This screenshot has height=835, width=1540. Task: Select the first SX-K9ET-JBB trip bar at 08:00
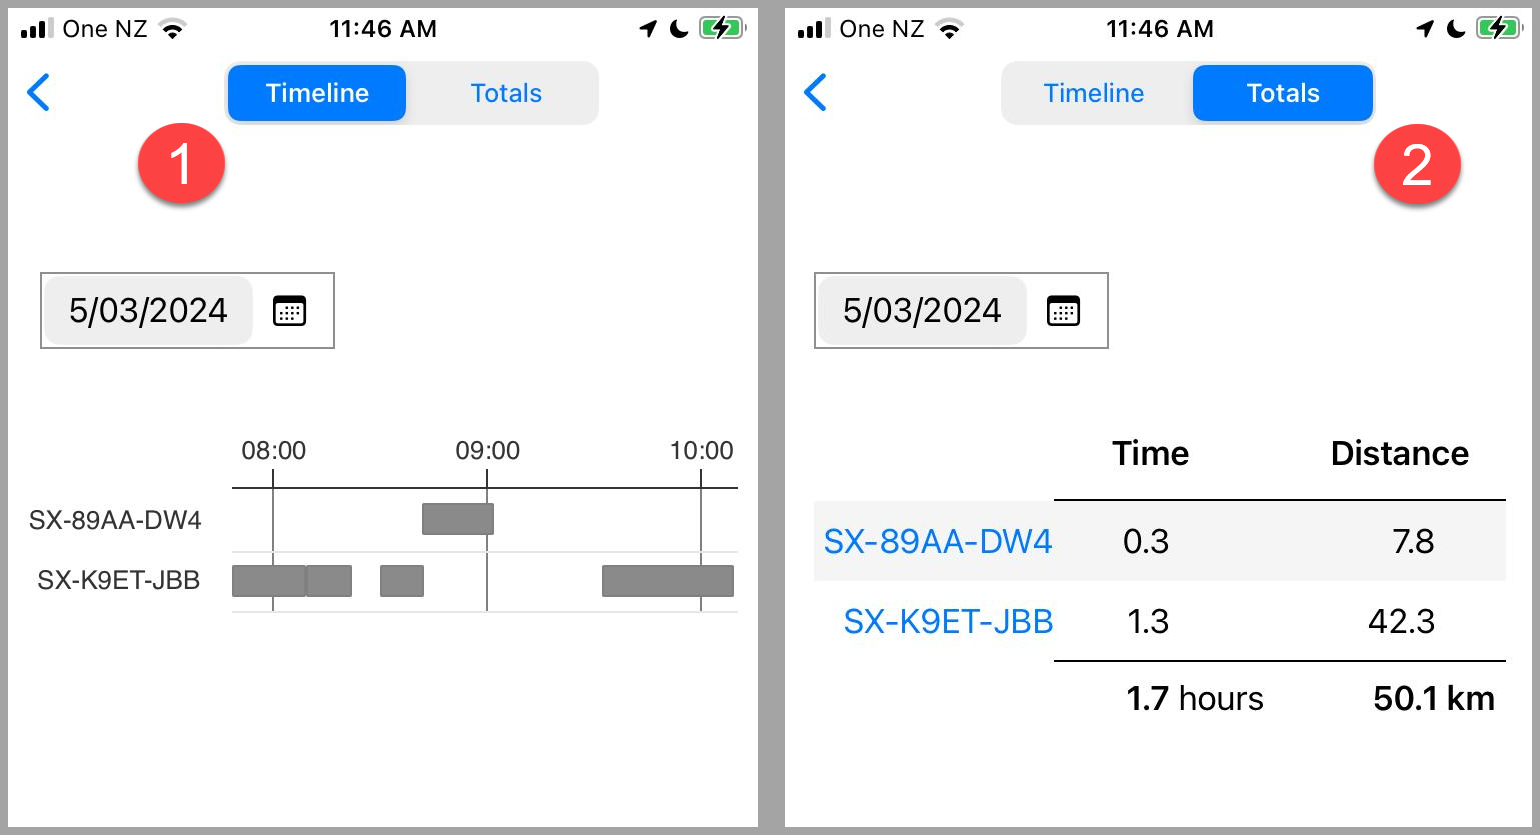tap(269, 581)
